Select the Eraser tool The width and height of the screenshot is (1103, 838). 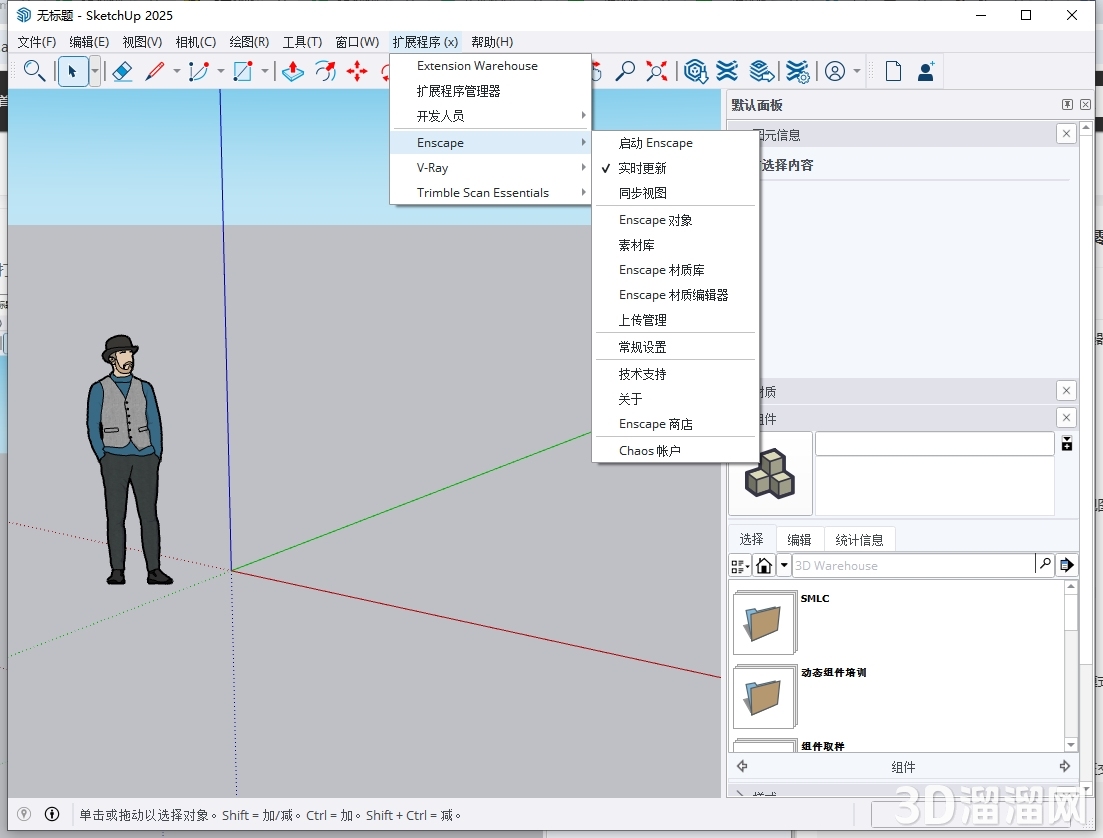point(122,71)
